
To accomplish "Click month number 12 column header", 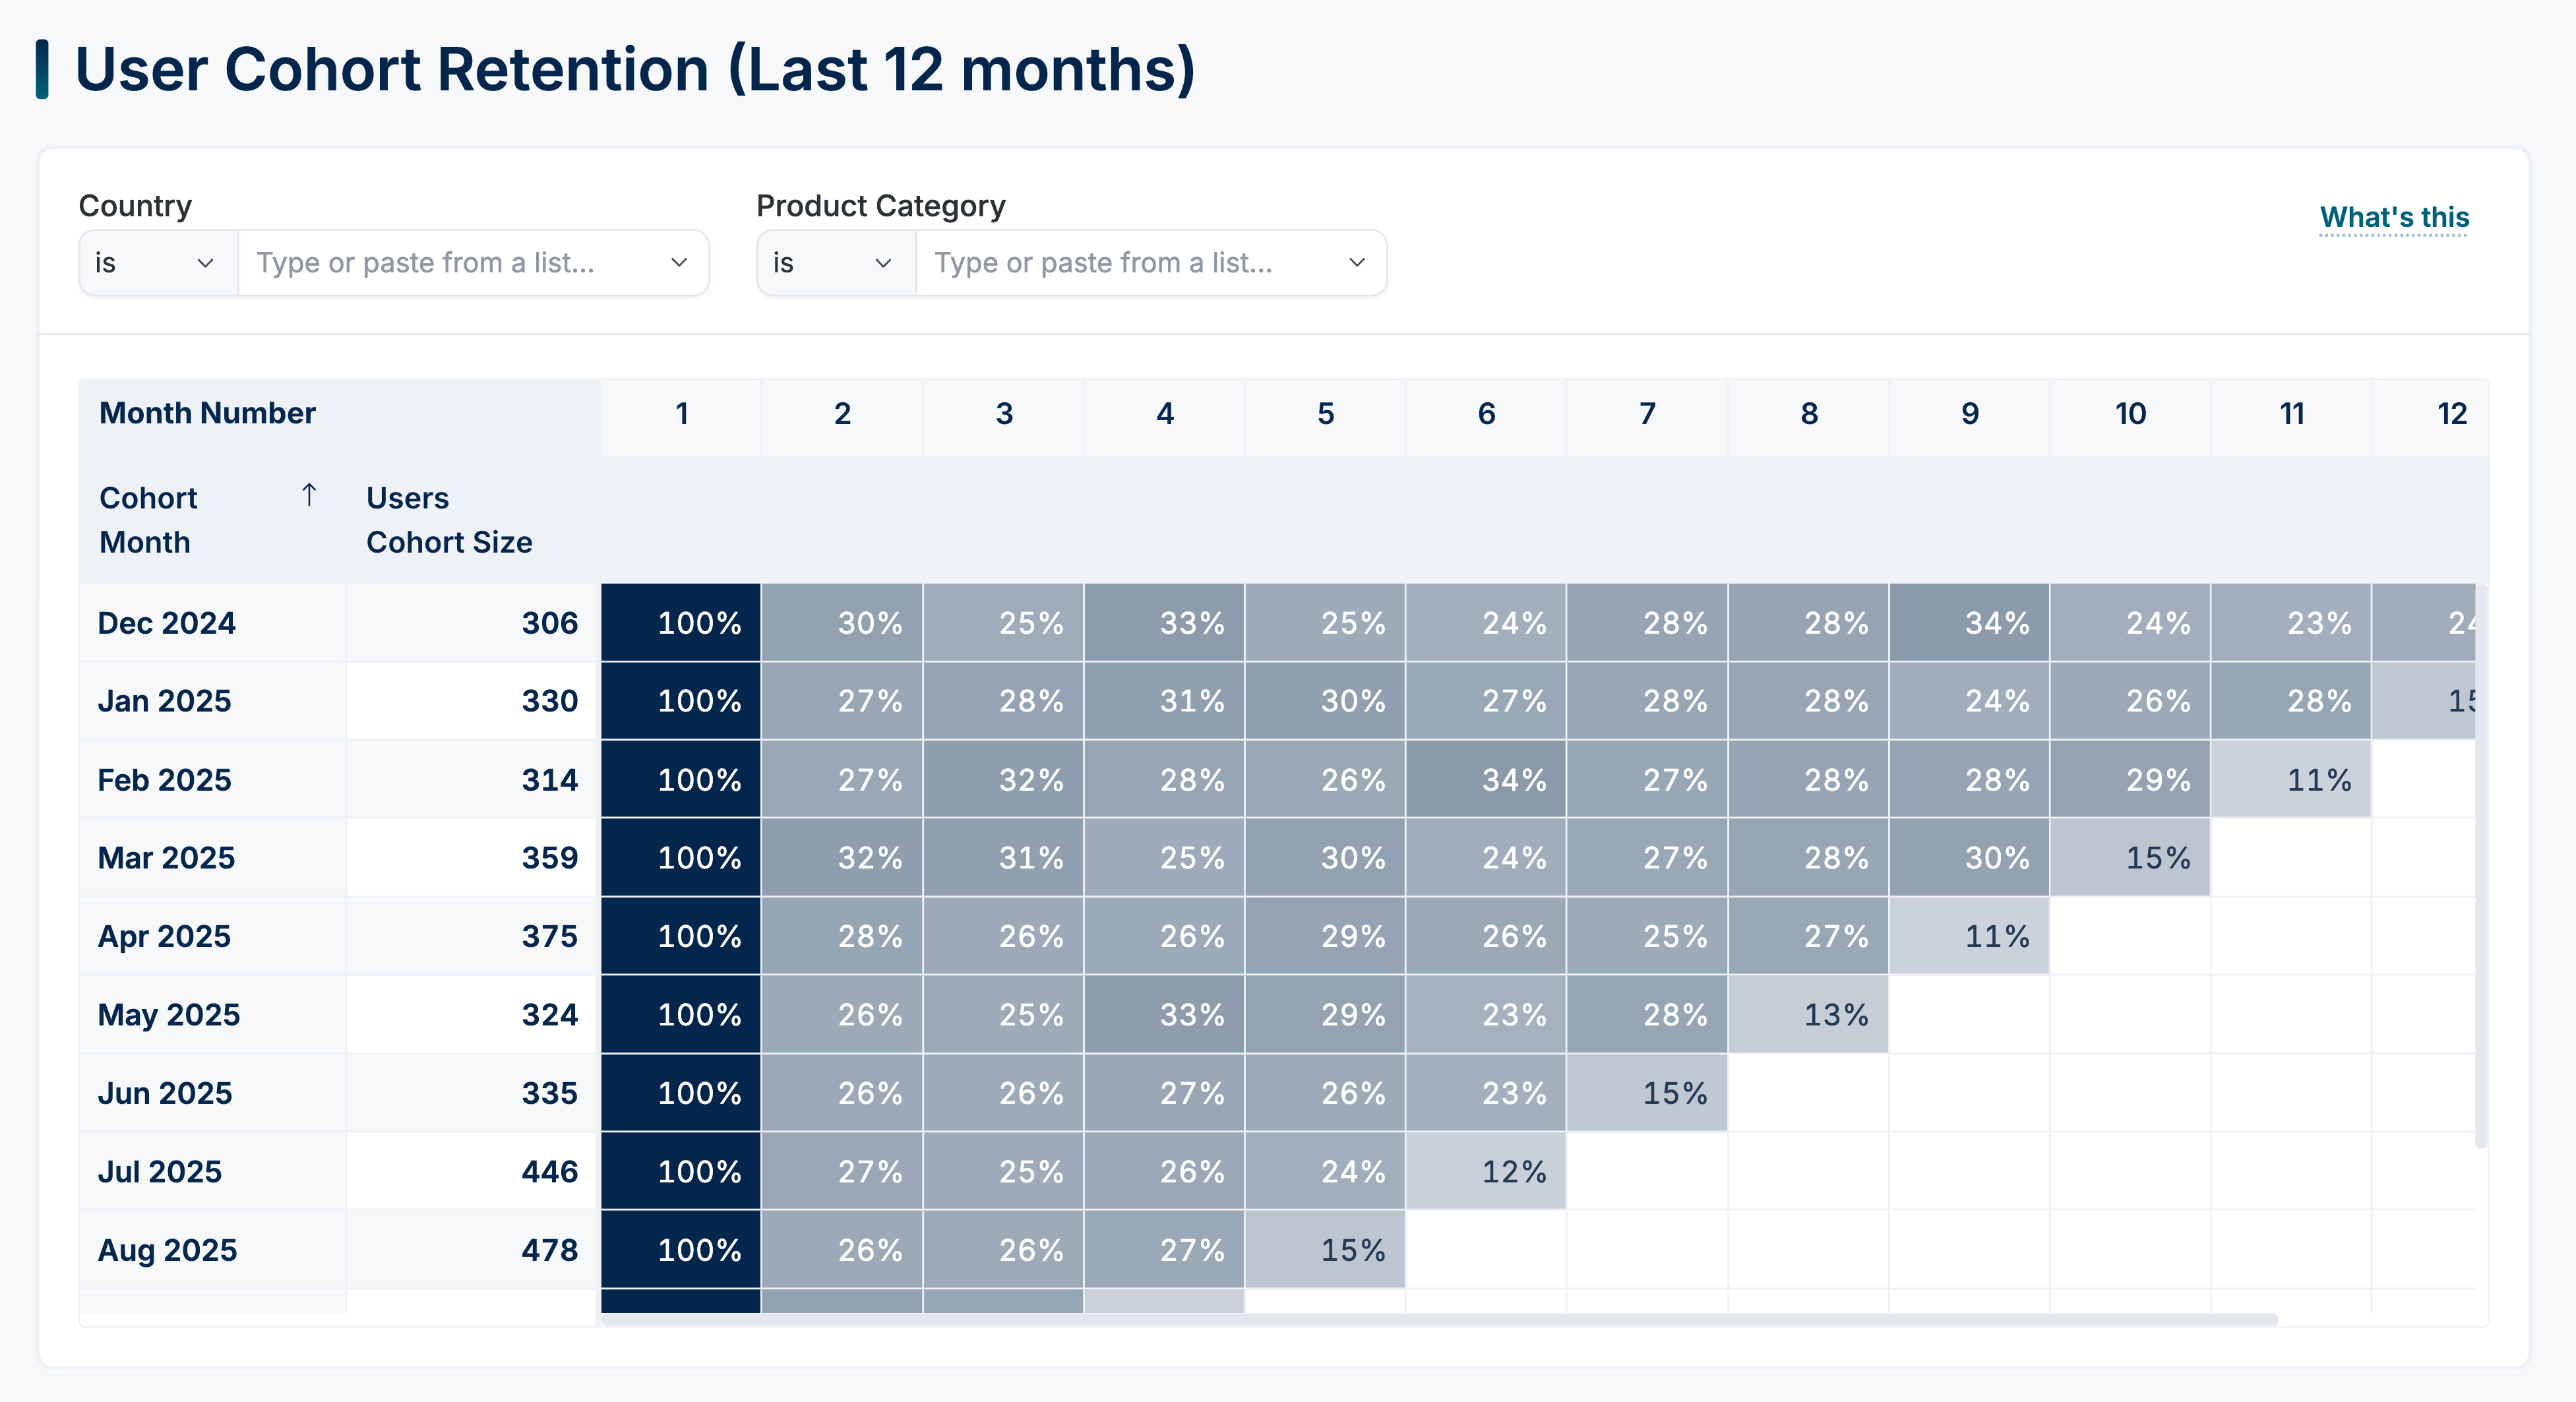I will pyautogui.click(x=2453, y=413).
